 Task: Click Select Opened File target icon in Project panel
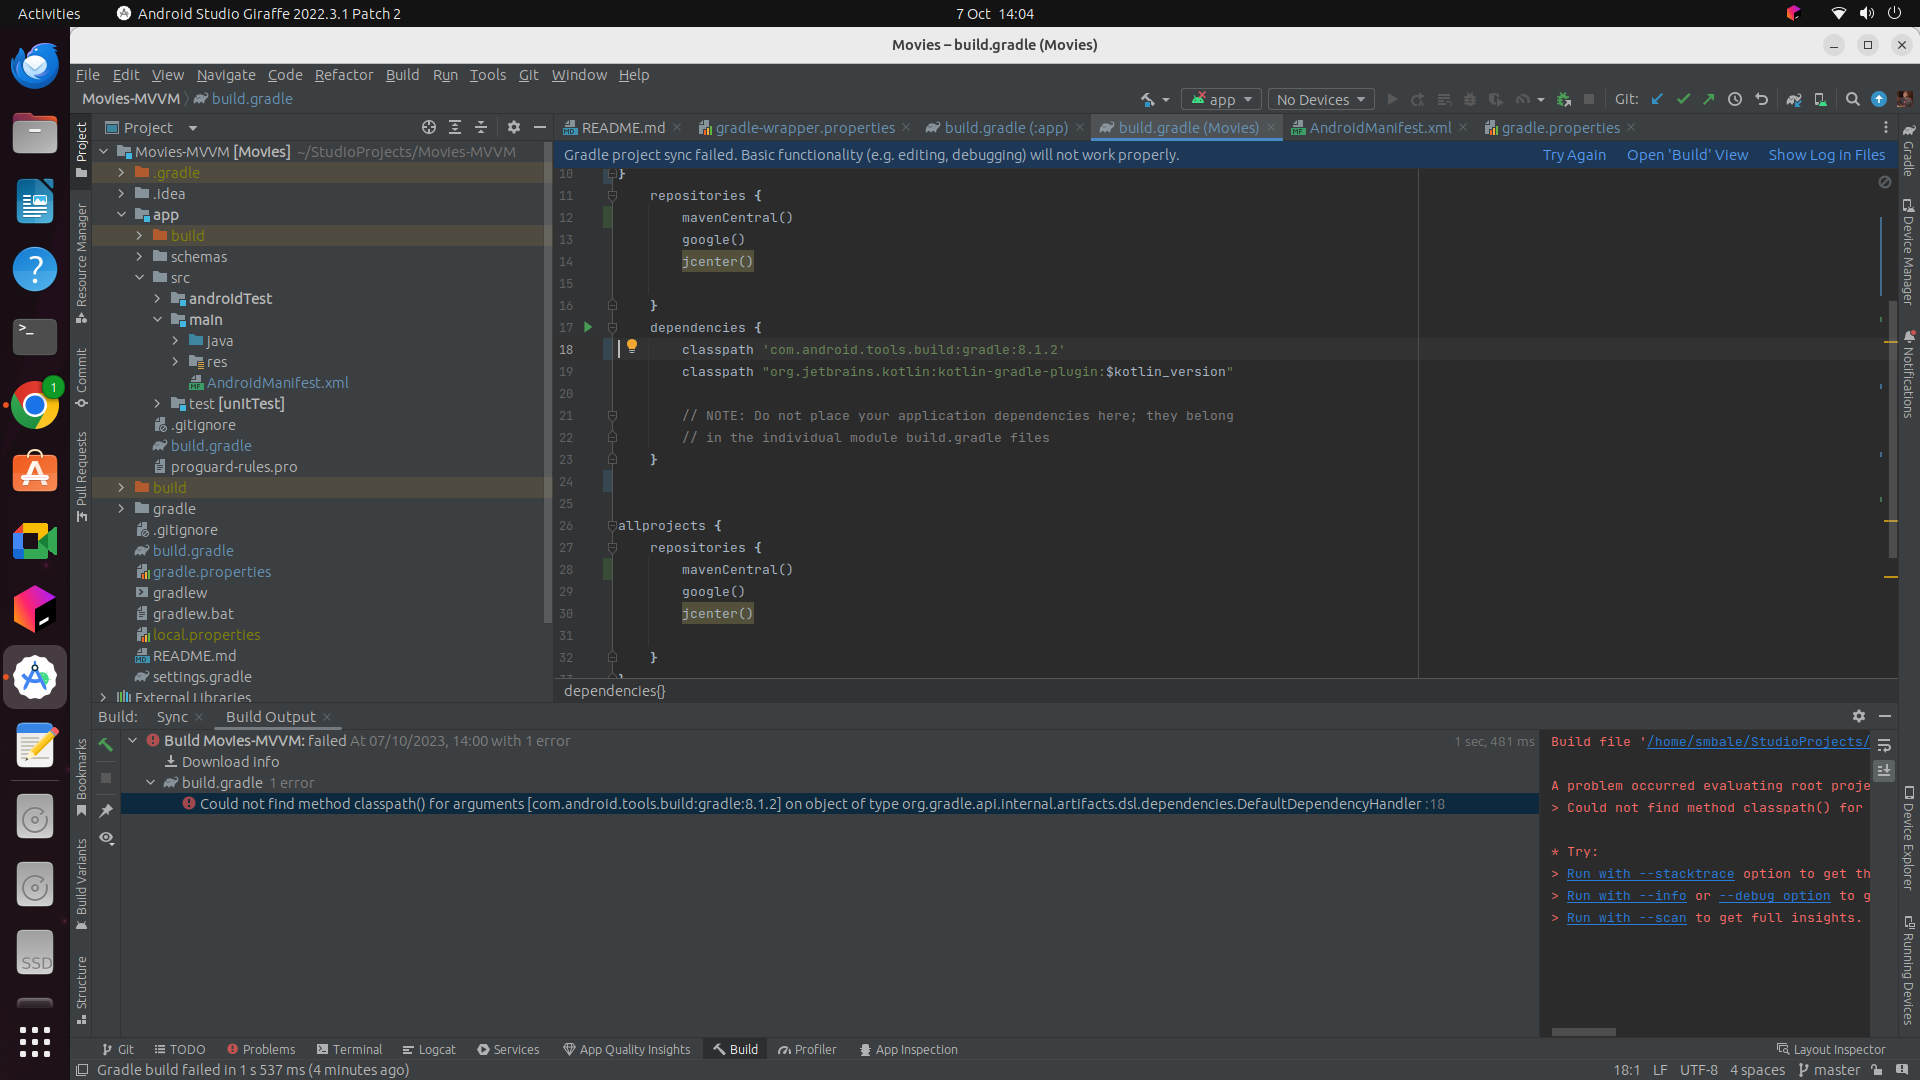429,127
